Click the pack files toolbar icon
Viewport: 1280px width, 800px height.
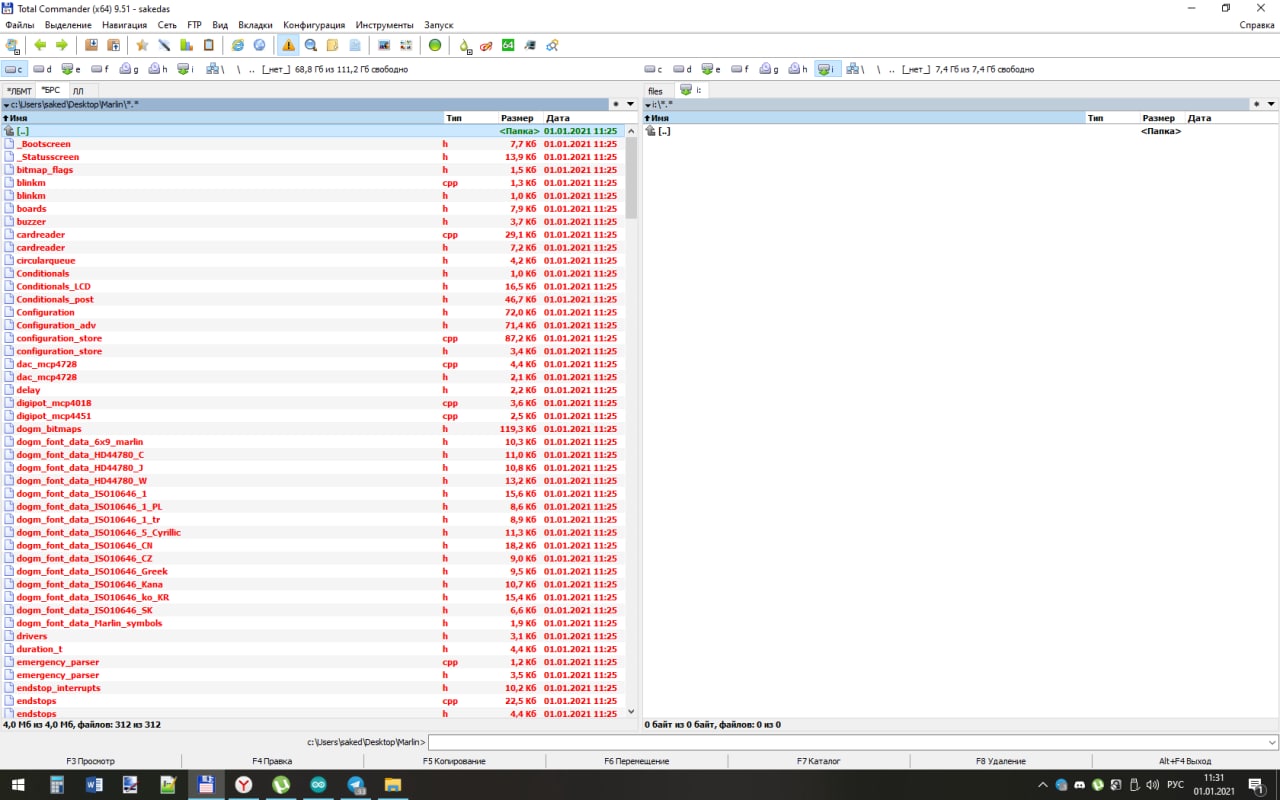(91, 45)
